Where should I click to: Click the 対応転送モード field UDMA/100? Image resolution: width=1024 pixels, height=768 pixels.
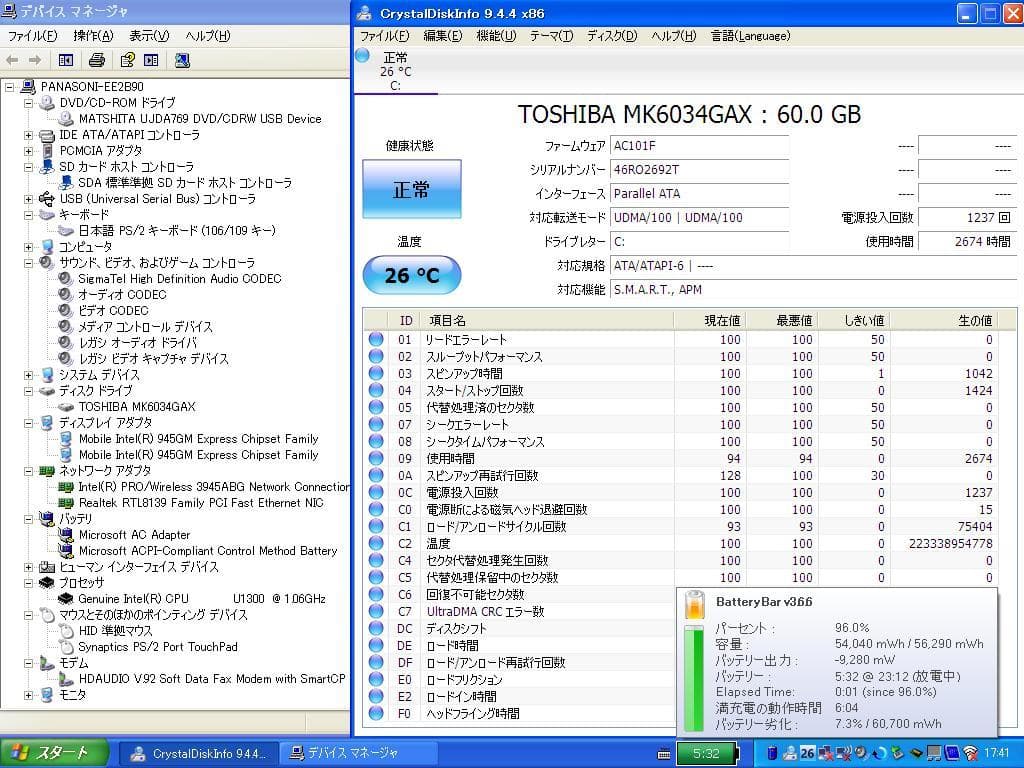[x=699, y=217]
